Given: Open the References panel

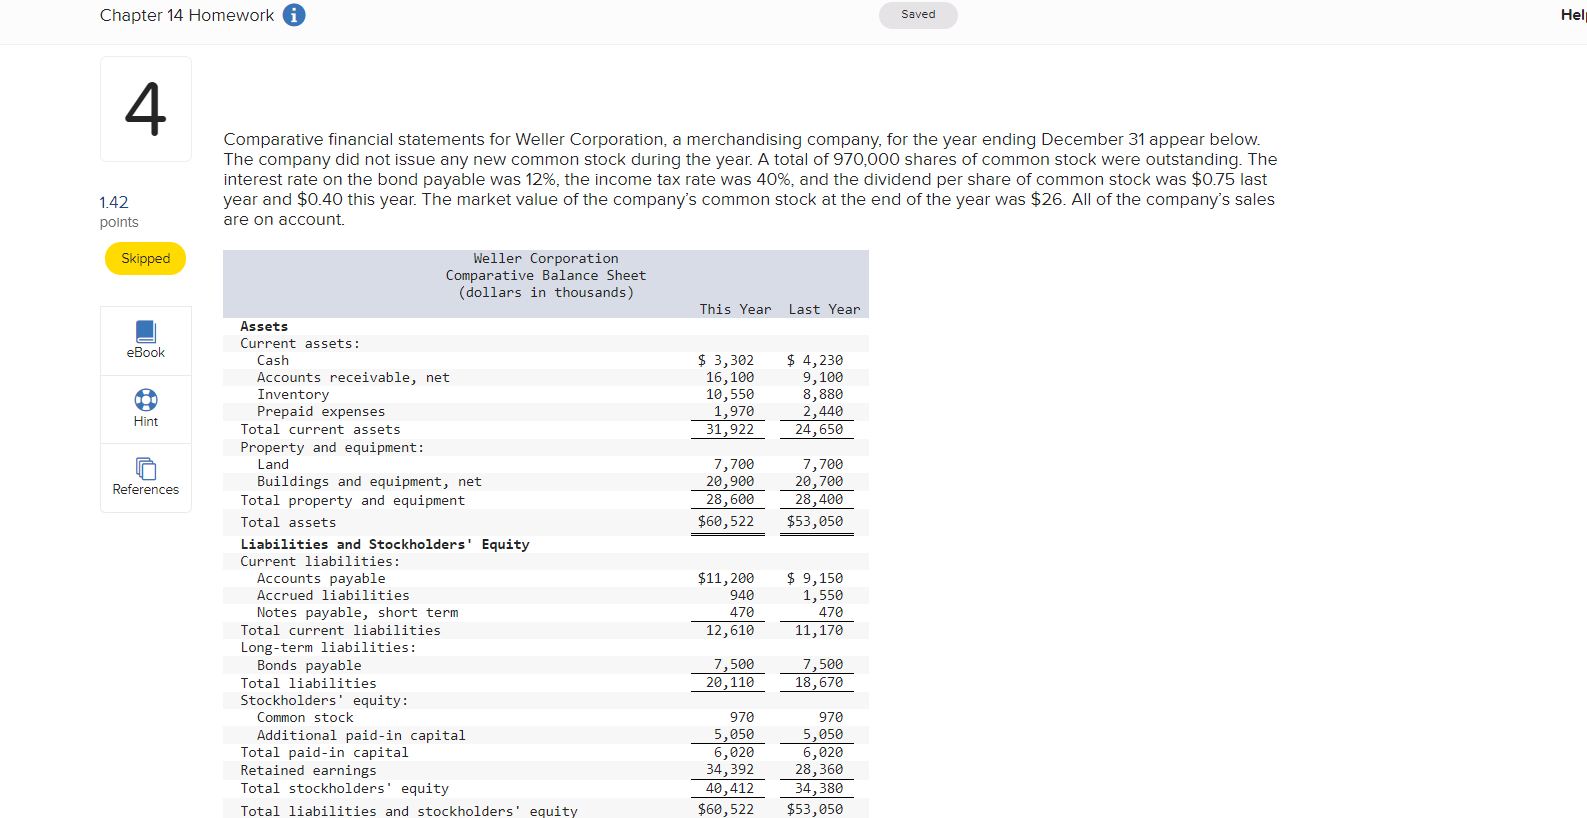Looking at the screenshot, I should pos(146,477).
